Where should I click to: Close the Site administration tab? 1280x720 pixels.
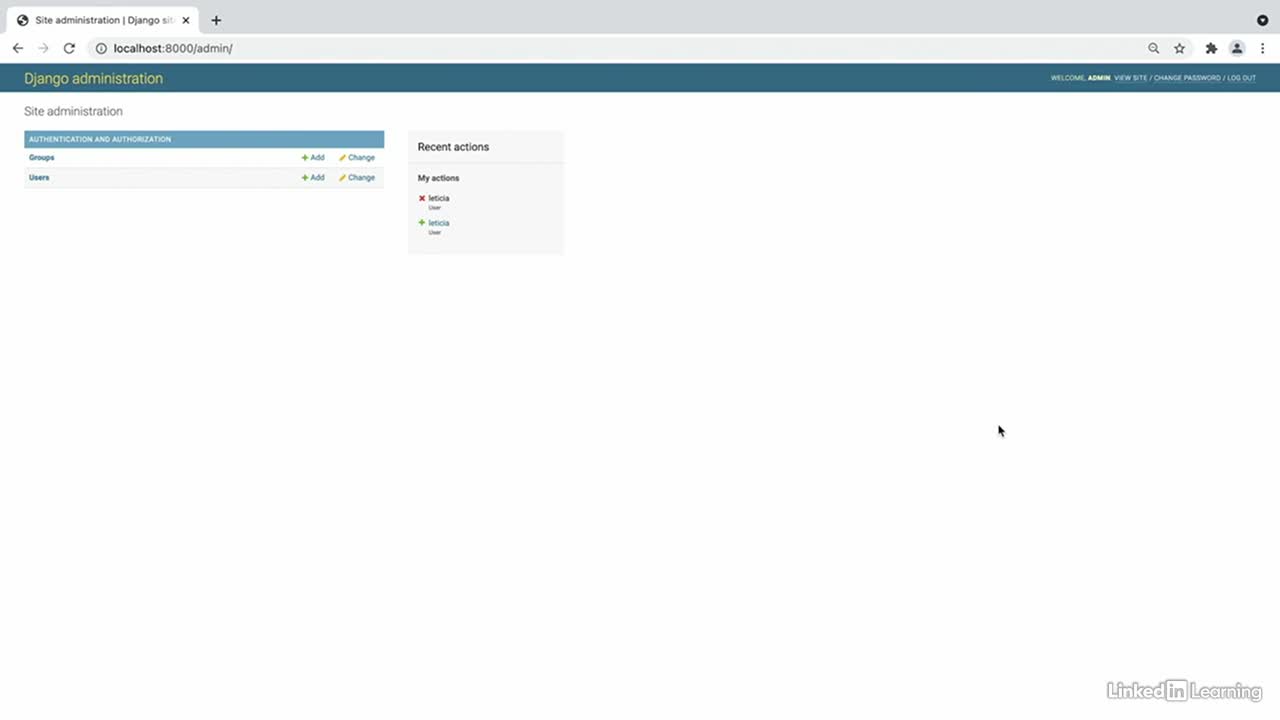pyautogui.click(x=186, y=20)
